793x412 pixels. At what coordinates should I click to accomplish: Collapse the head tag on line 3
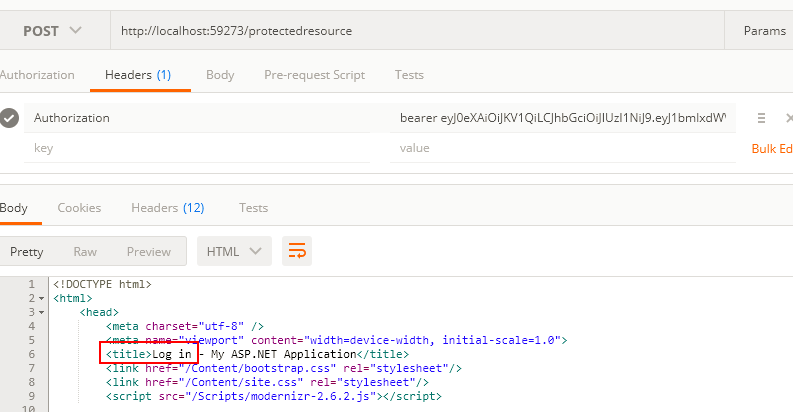coord(41,312)
